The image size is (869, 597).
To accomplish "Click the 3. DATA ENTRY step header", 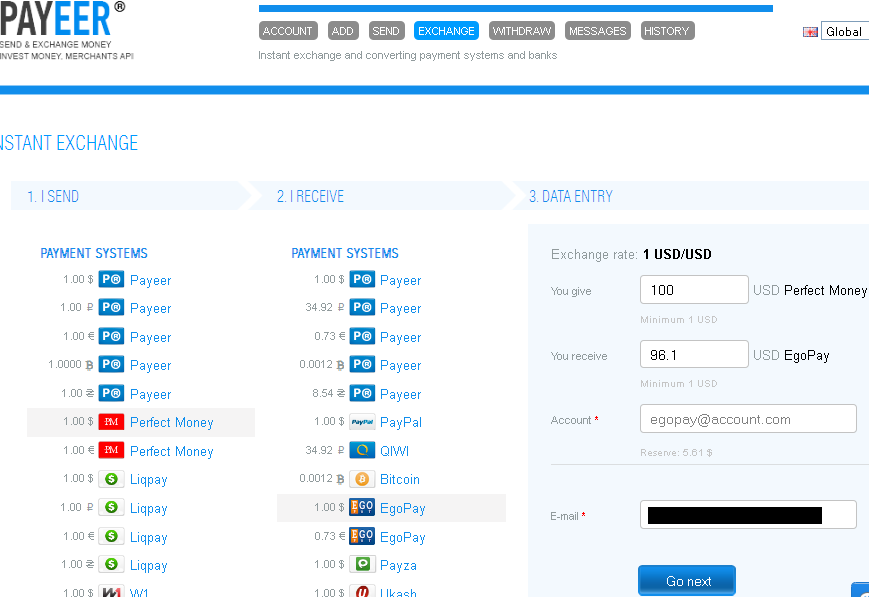I will tap(690, 196).
